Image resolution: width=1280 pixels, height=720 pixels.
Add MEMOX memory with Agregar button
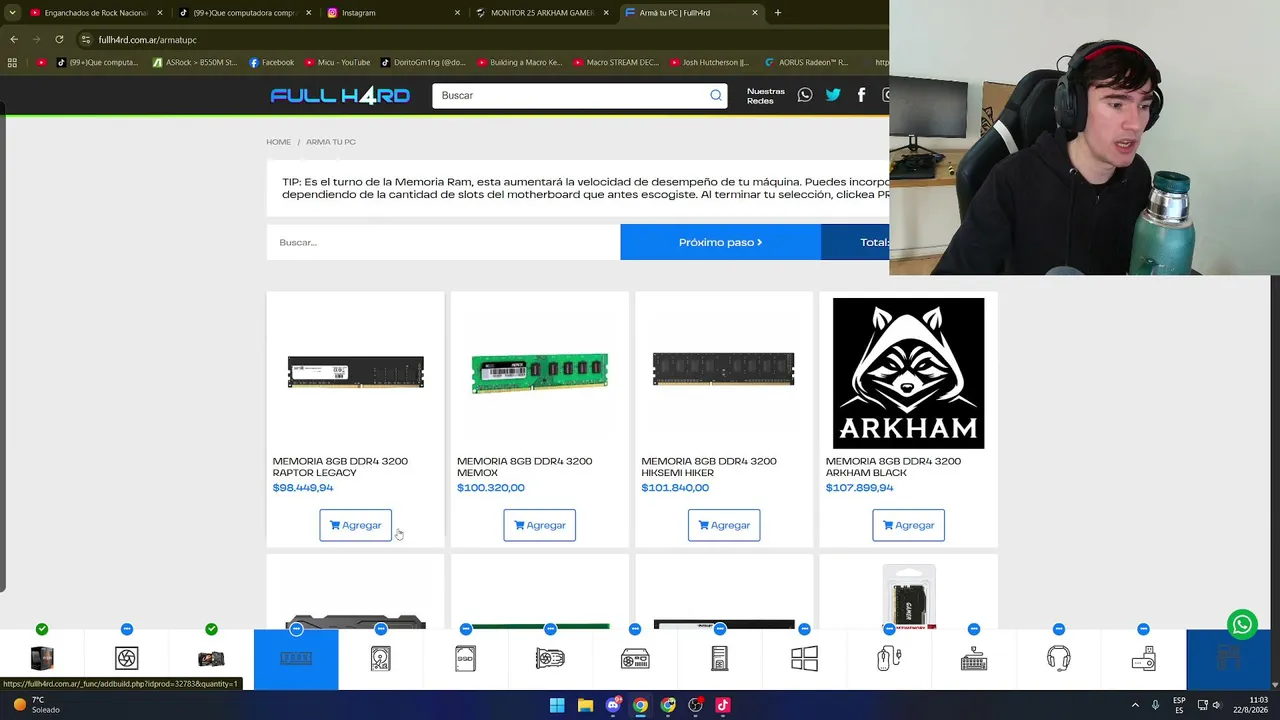point(539,525)
